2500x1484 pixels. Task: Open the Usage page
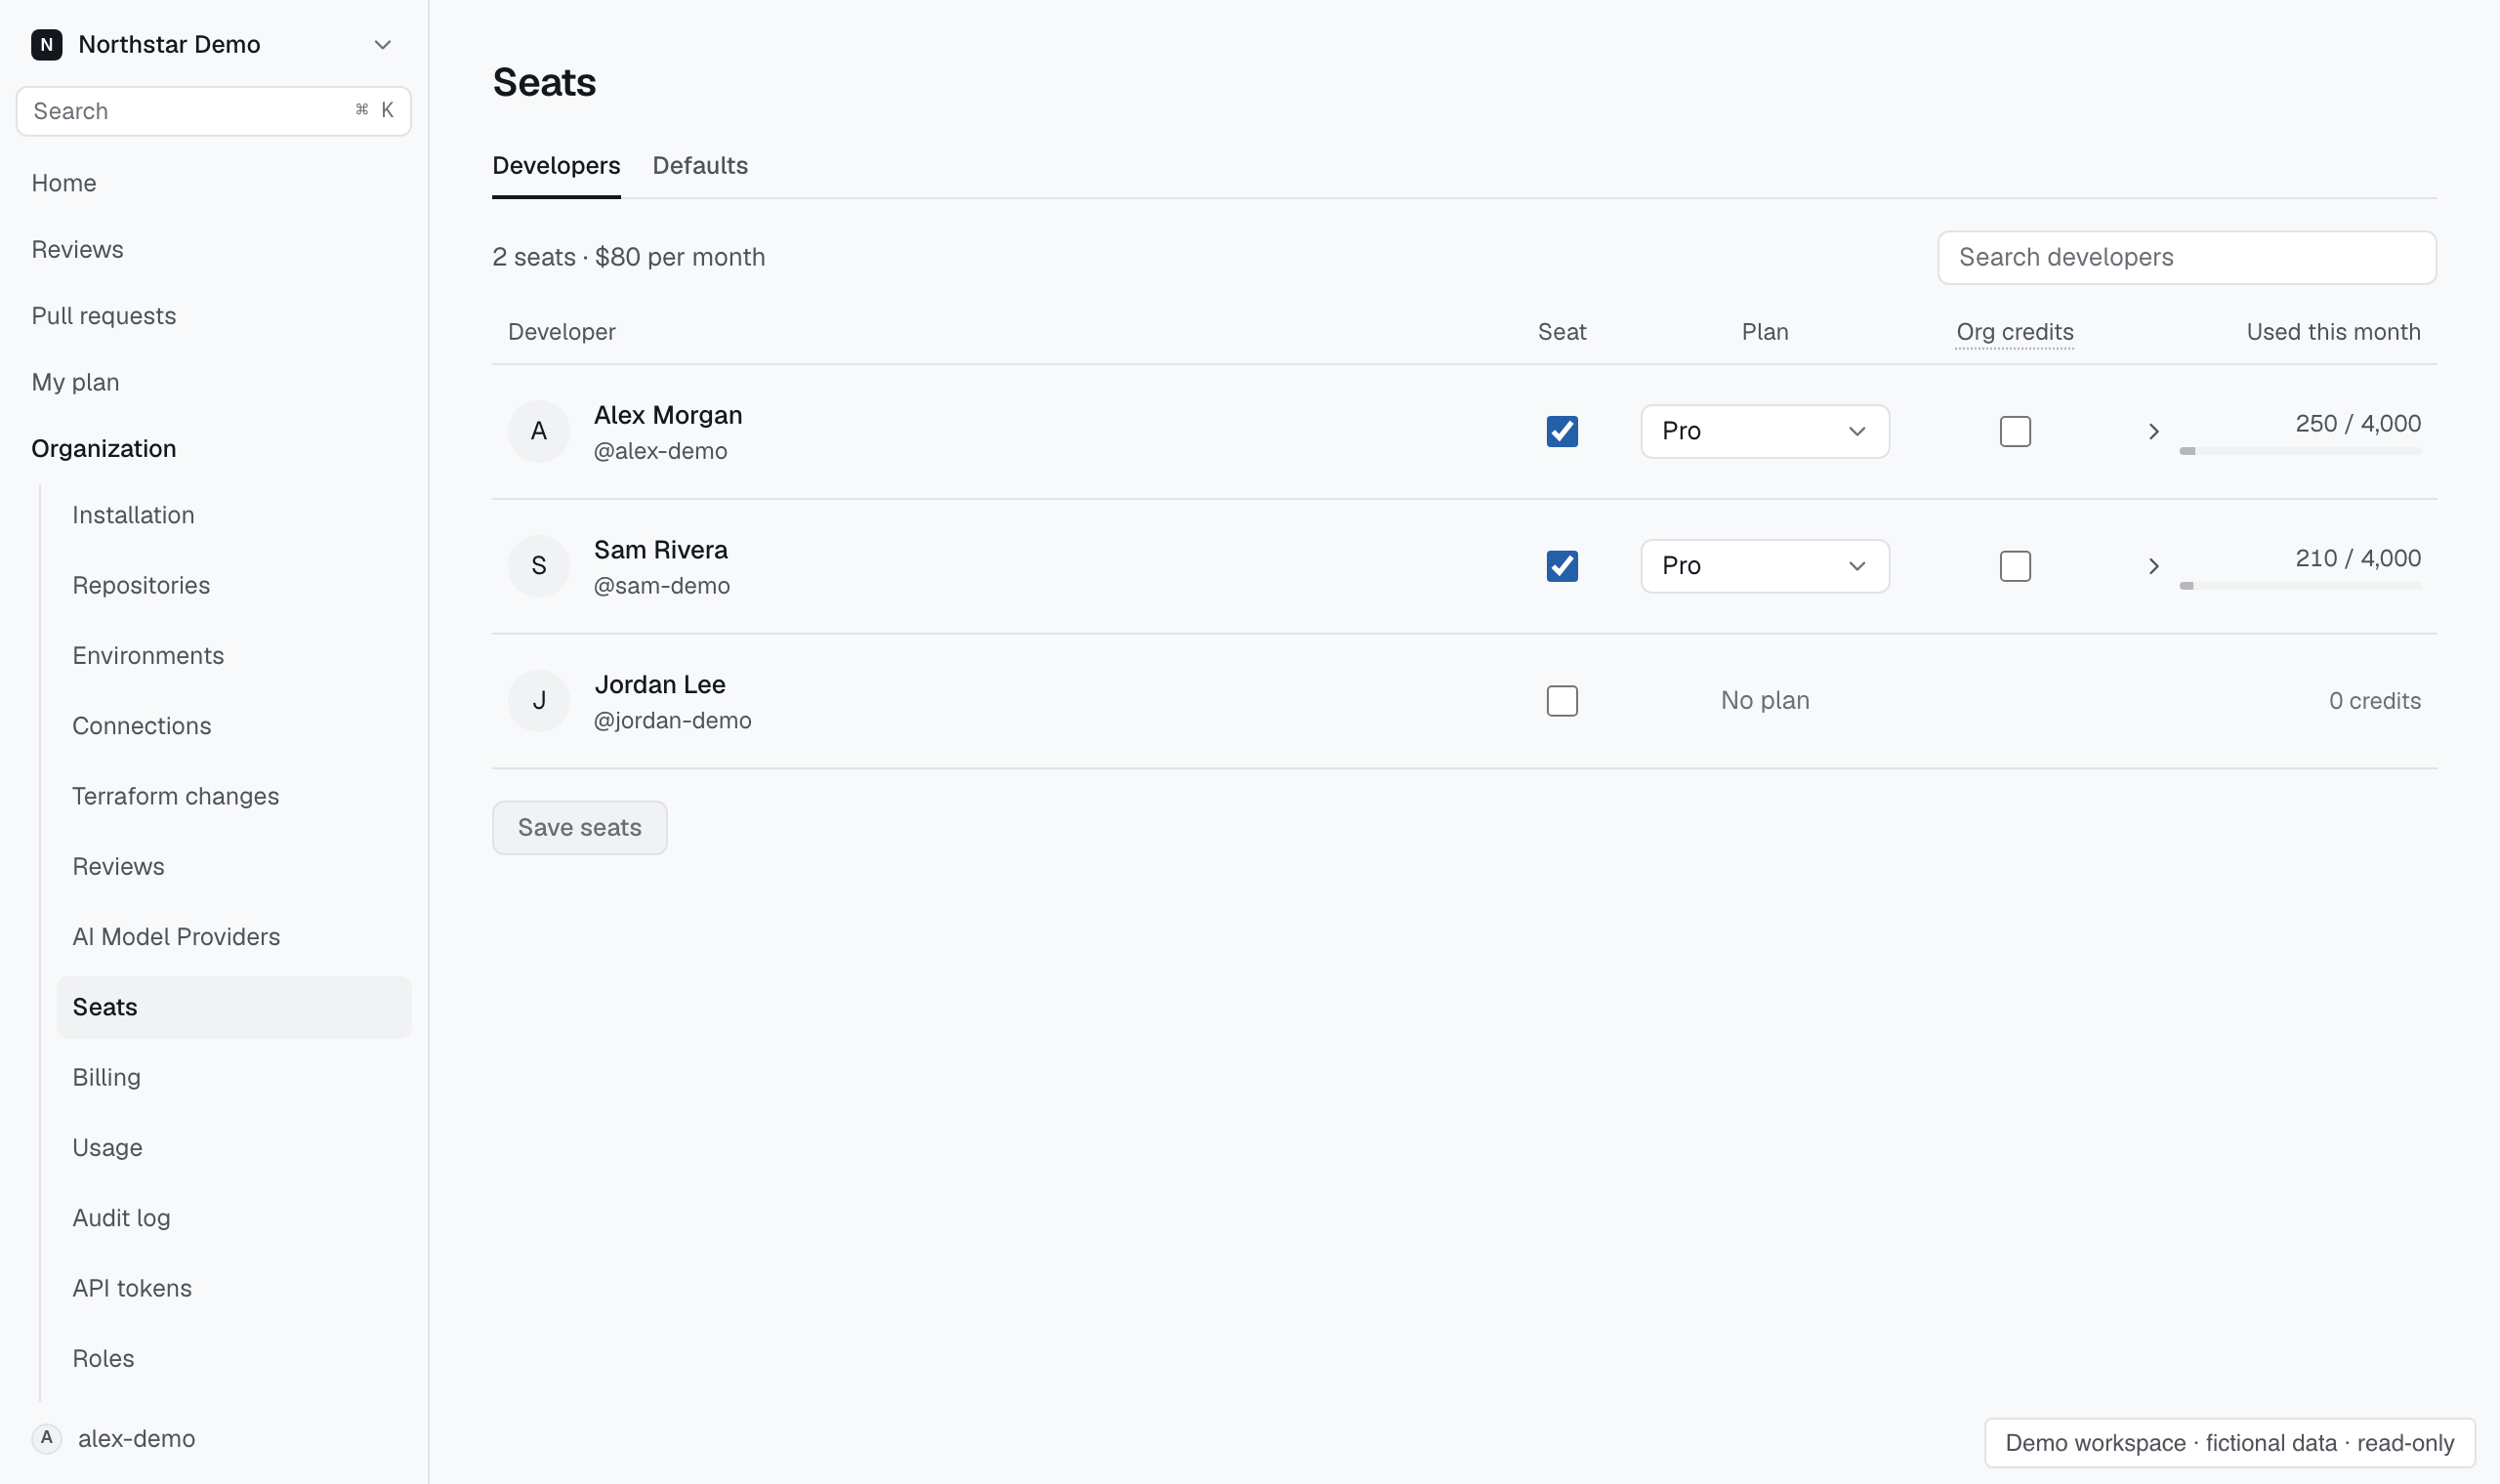107,1148
